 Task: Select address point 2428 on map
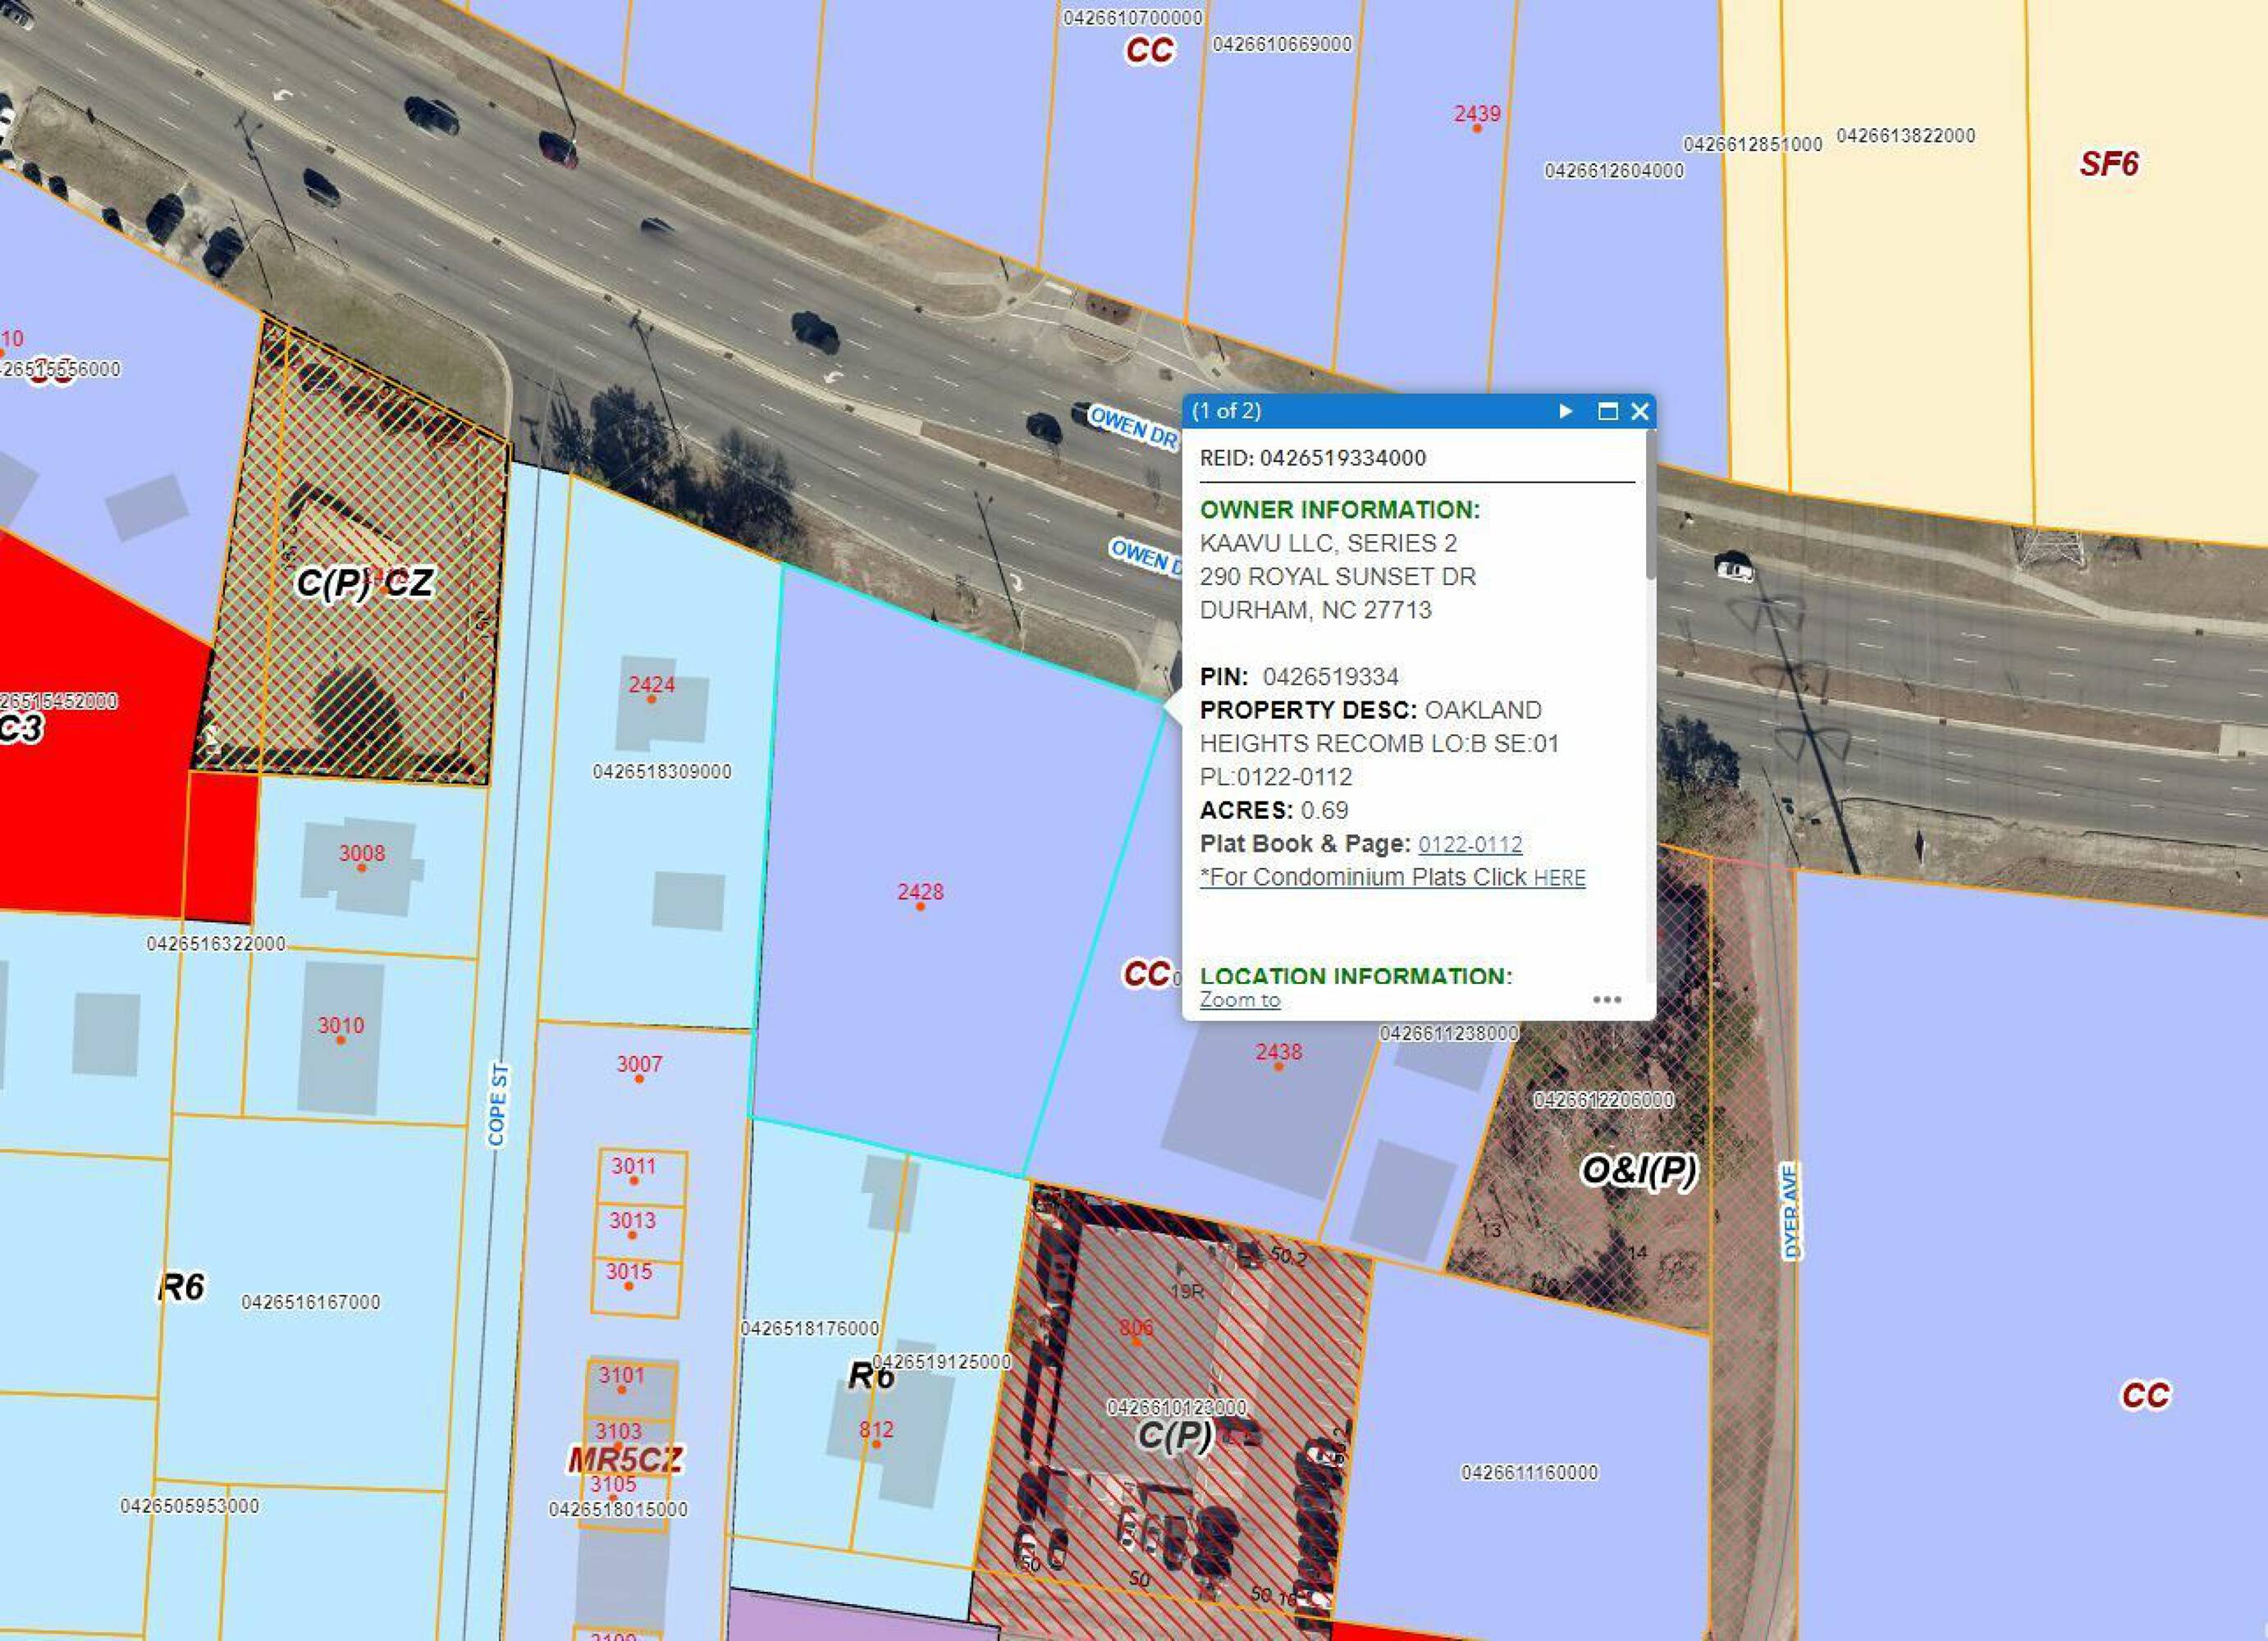pos(920,905)
